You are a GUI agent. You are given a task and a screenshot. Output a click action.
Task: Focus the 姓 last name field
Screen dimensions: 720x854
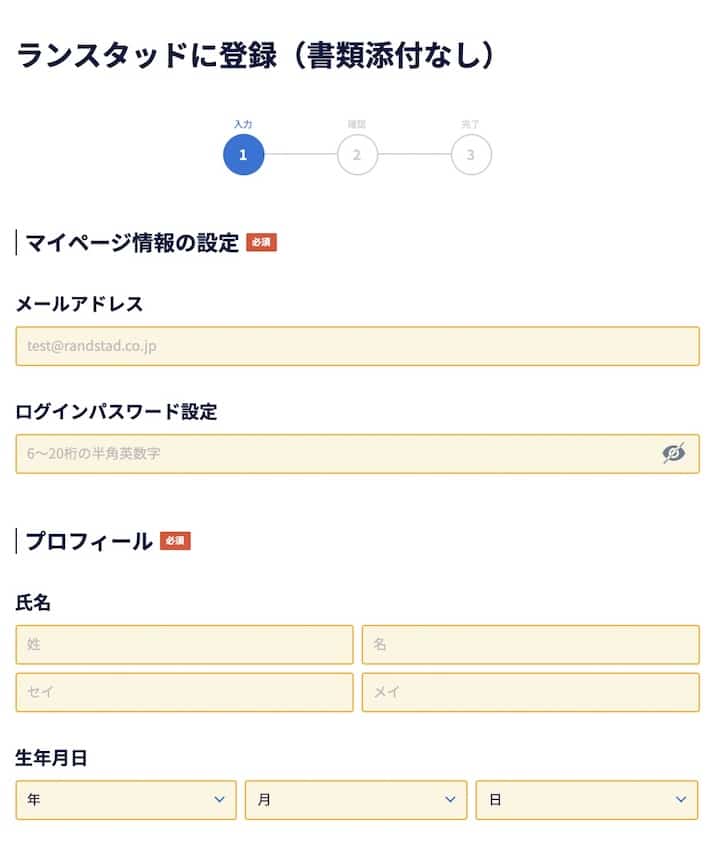tap(184, 645)
